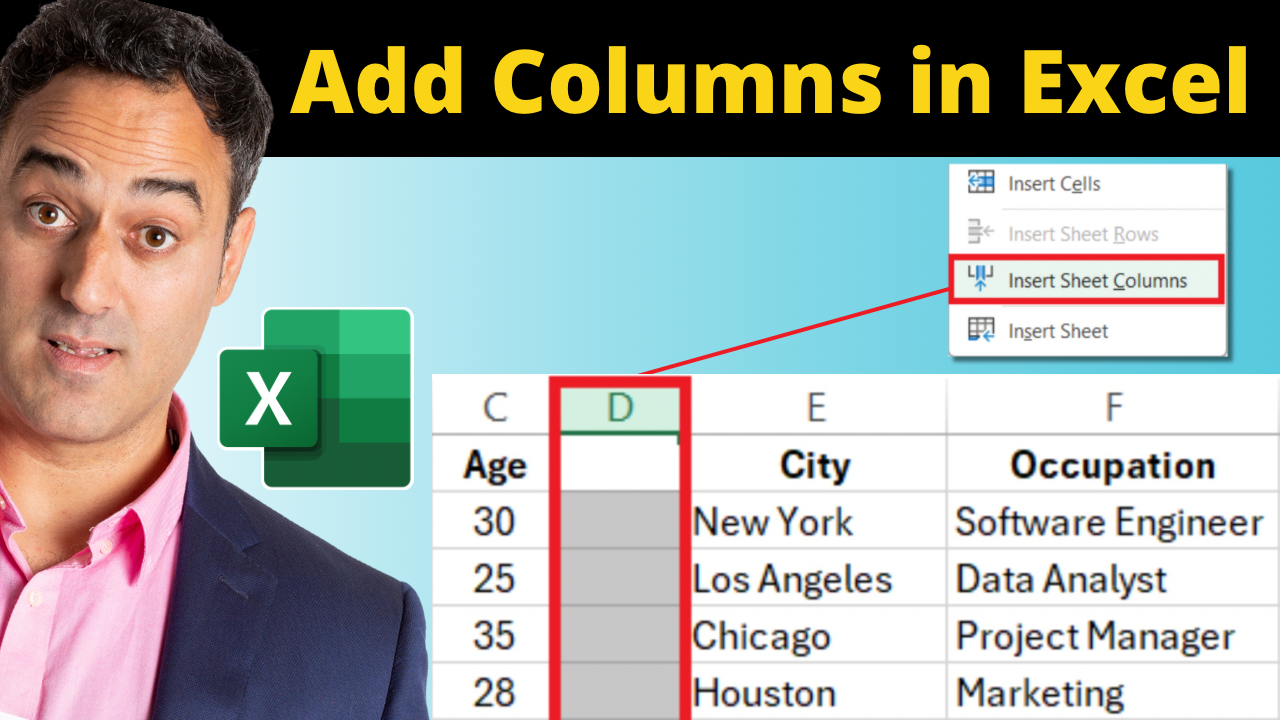Screen dimensions: 1280x720
Task: Click the Insert Sheet icon
Action: 981,330
